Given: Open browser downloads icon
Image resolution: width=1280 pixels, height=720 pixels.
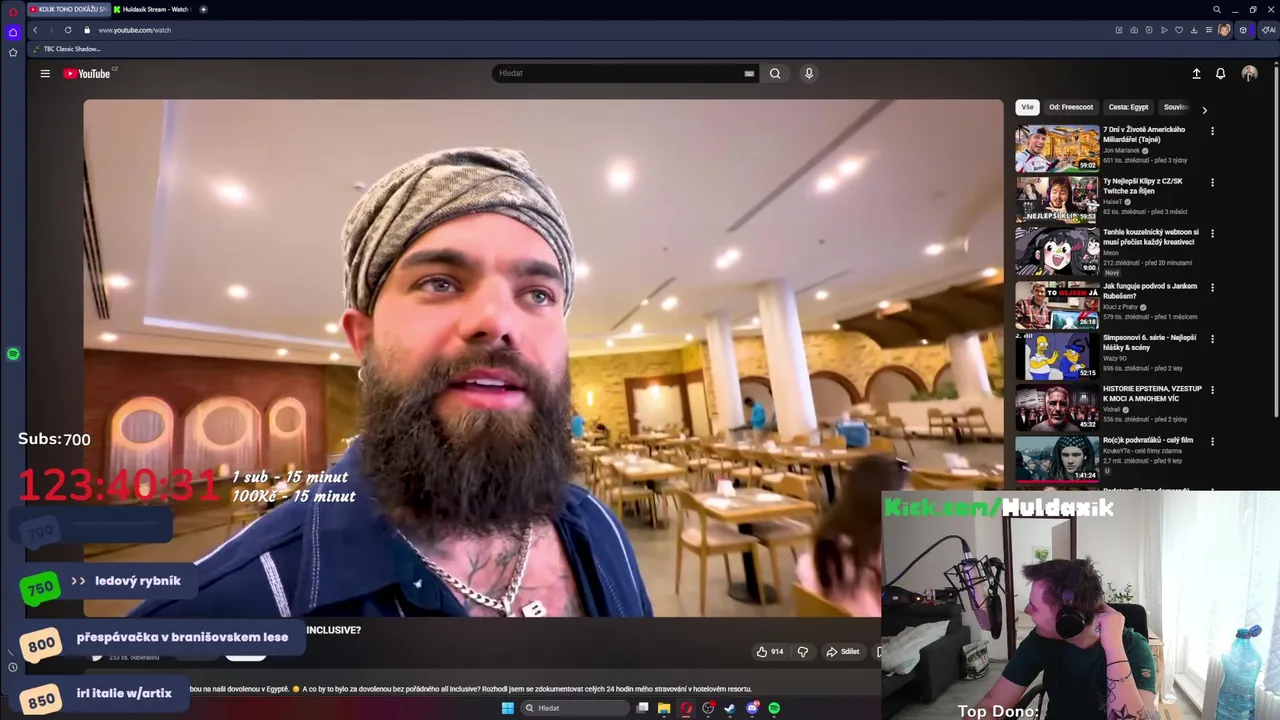Looking at the screenshot, I should point(1194,30).
